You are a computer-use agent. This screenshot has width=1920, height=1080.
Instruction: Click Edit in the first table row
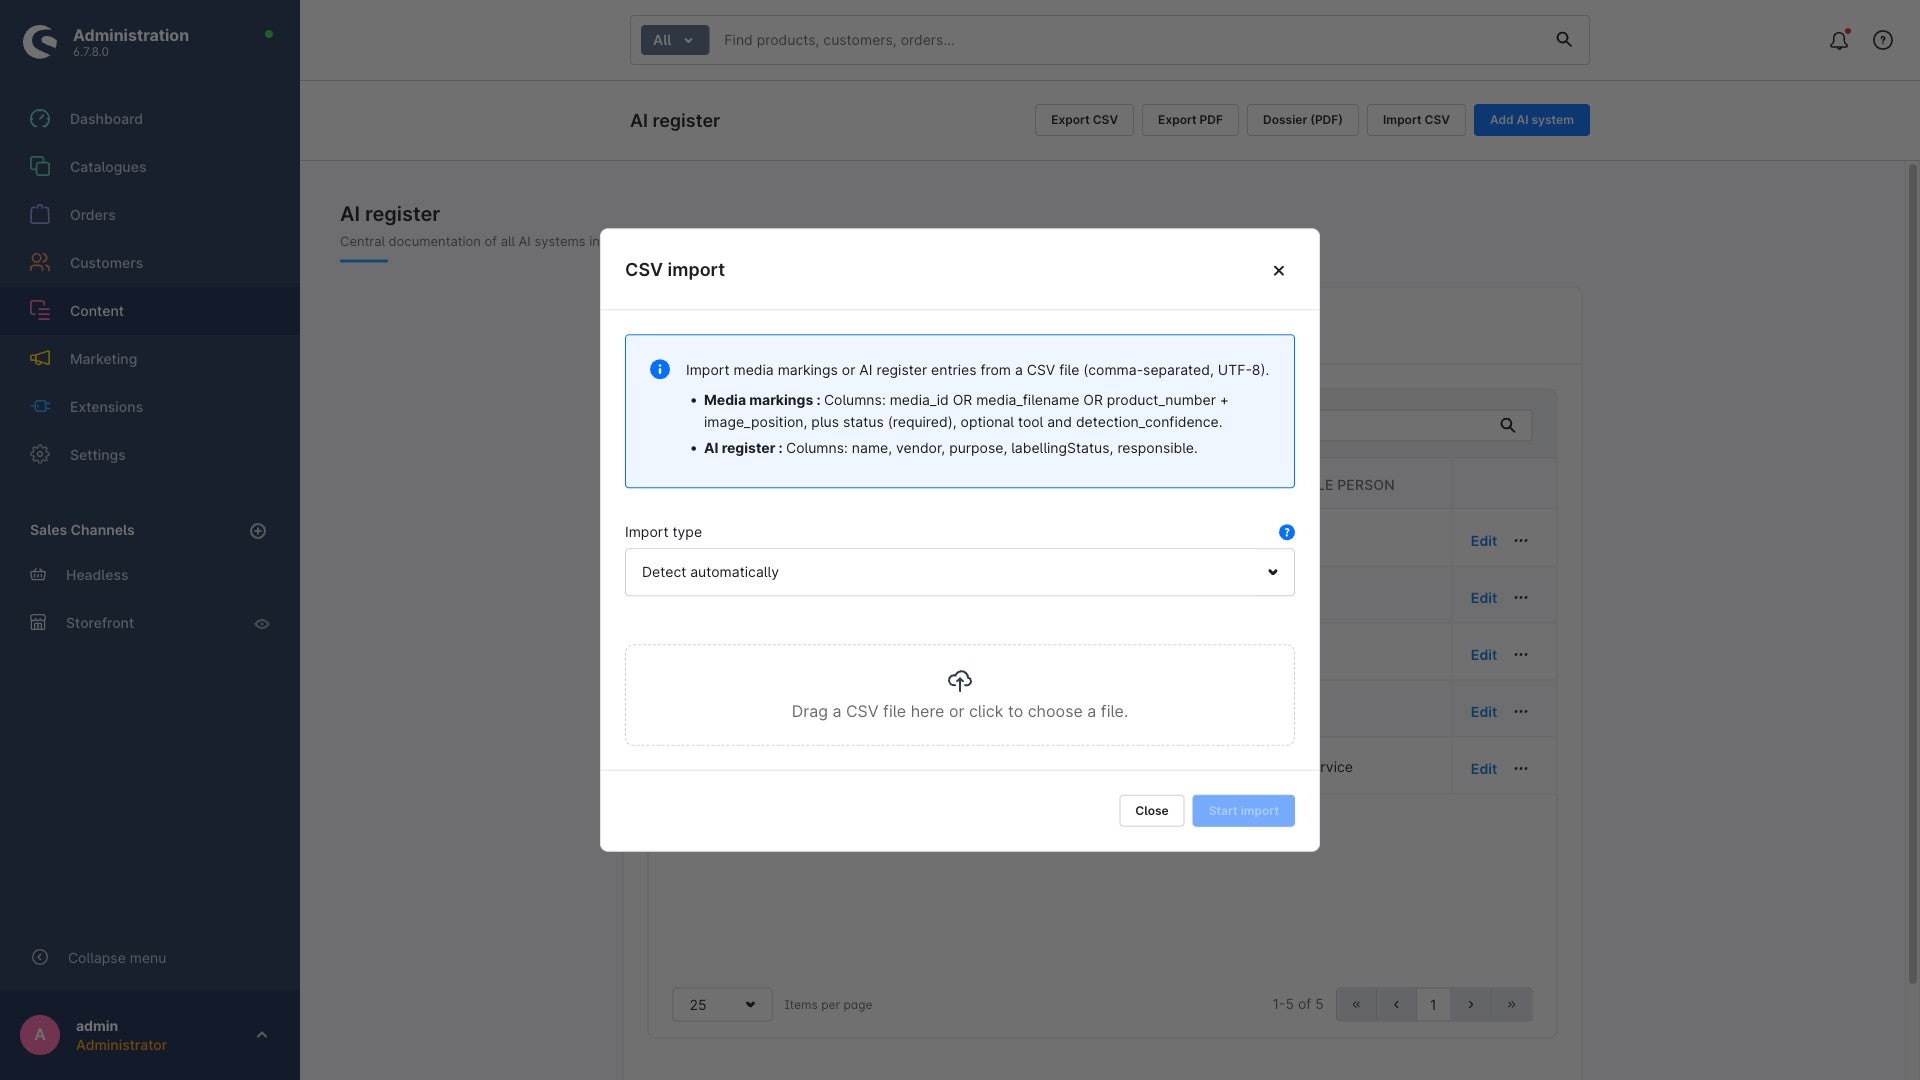point(1483,541)
